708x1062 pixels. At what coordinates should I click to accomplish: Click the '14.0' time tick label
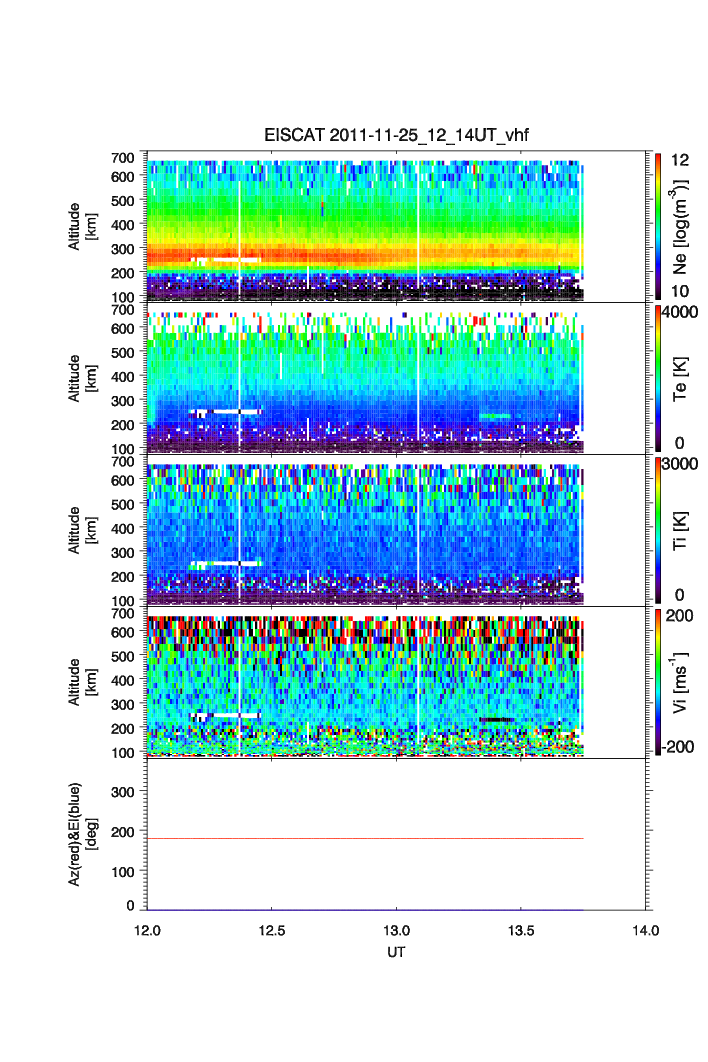pyautogui.click(x=646, y=931)
